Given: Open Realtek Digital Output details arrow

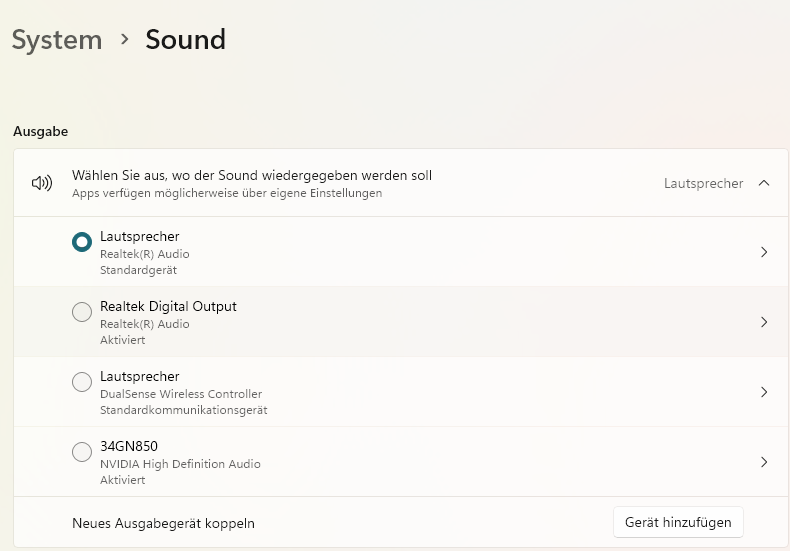Looking at the screenshot, I should point(764,322).
